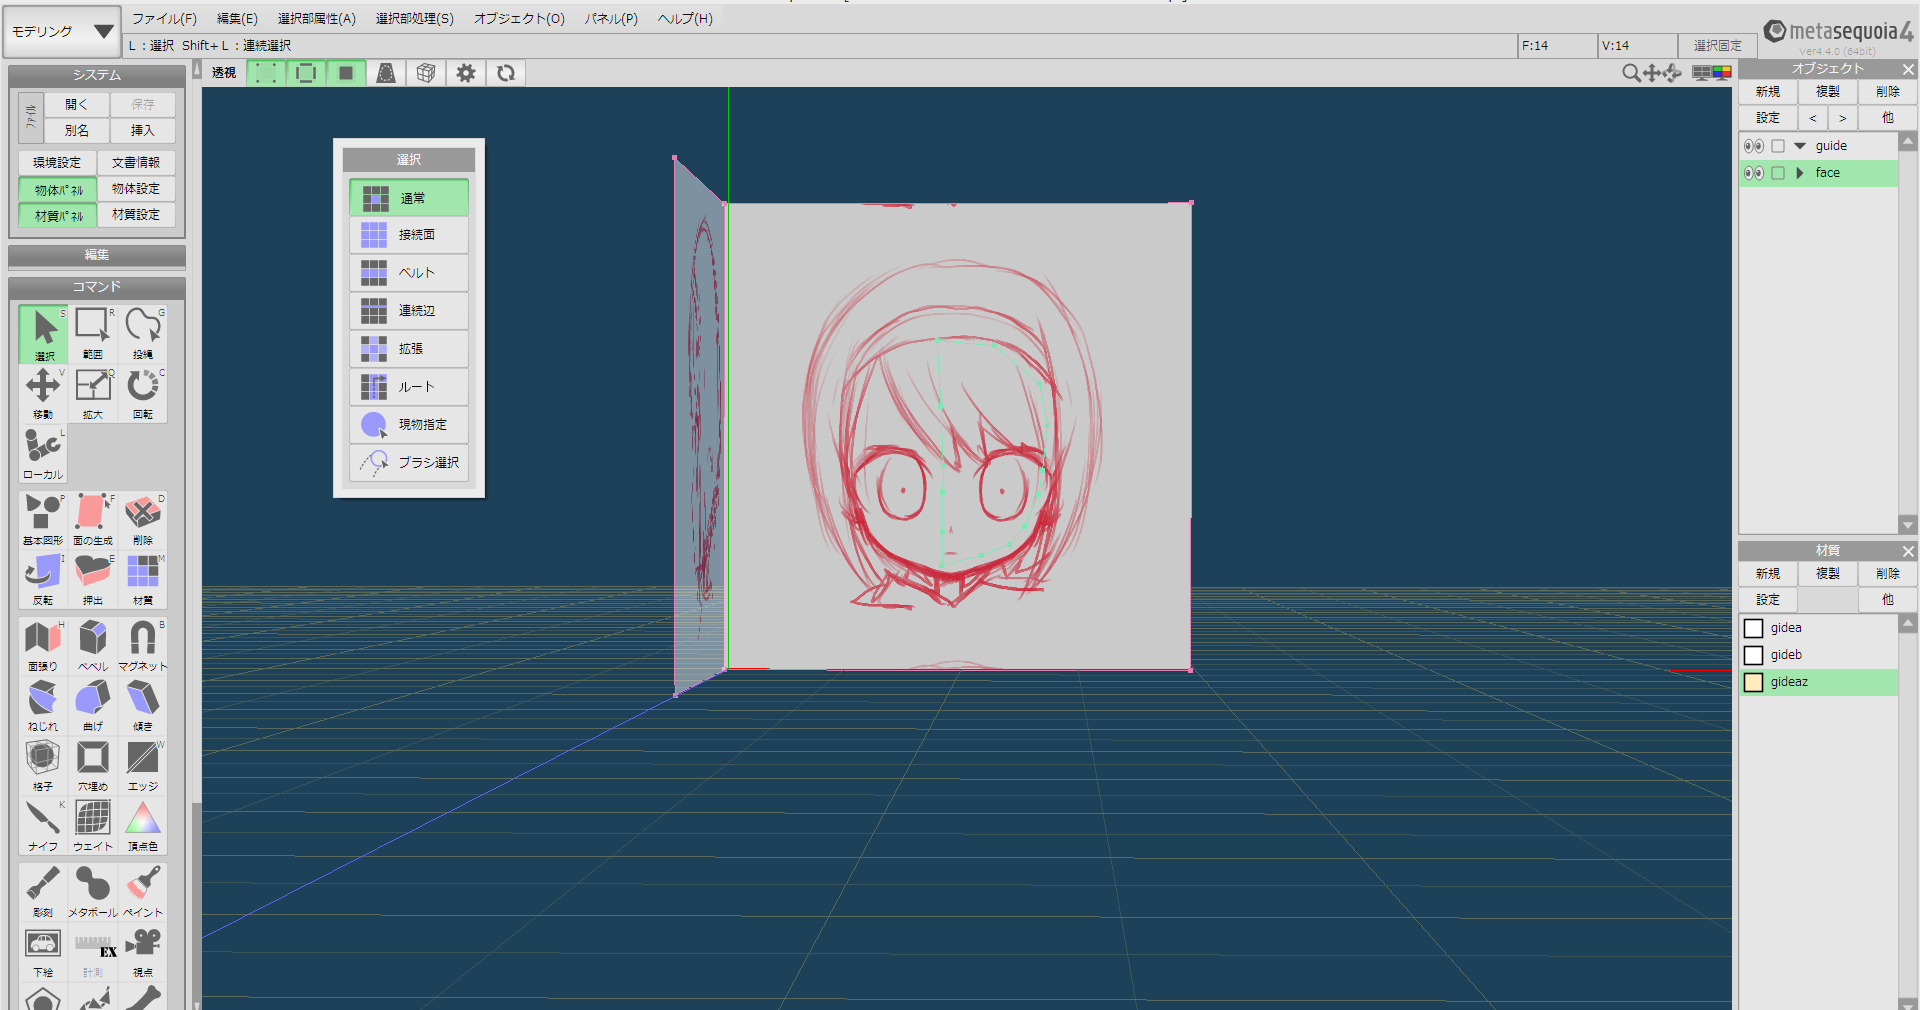Select the メタボール metaball tool
Screen dimensions: 1920x1010
93,892
